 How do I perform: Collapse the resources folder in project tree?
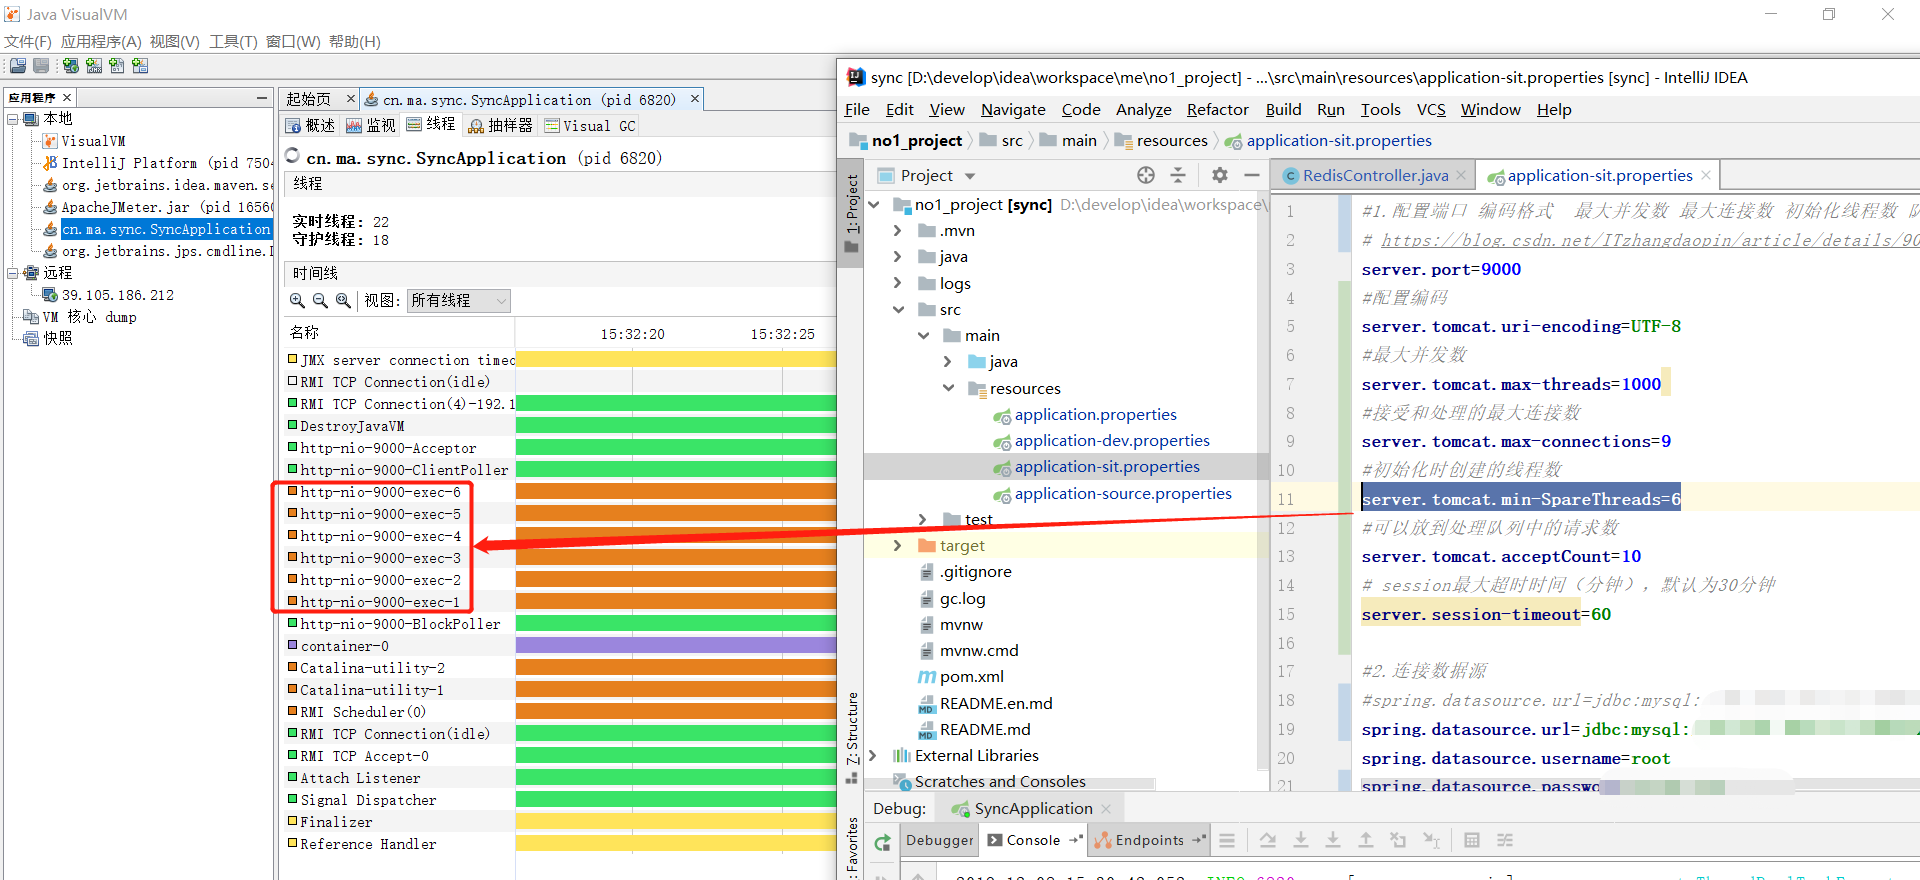click(x=948, y=388)
